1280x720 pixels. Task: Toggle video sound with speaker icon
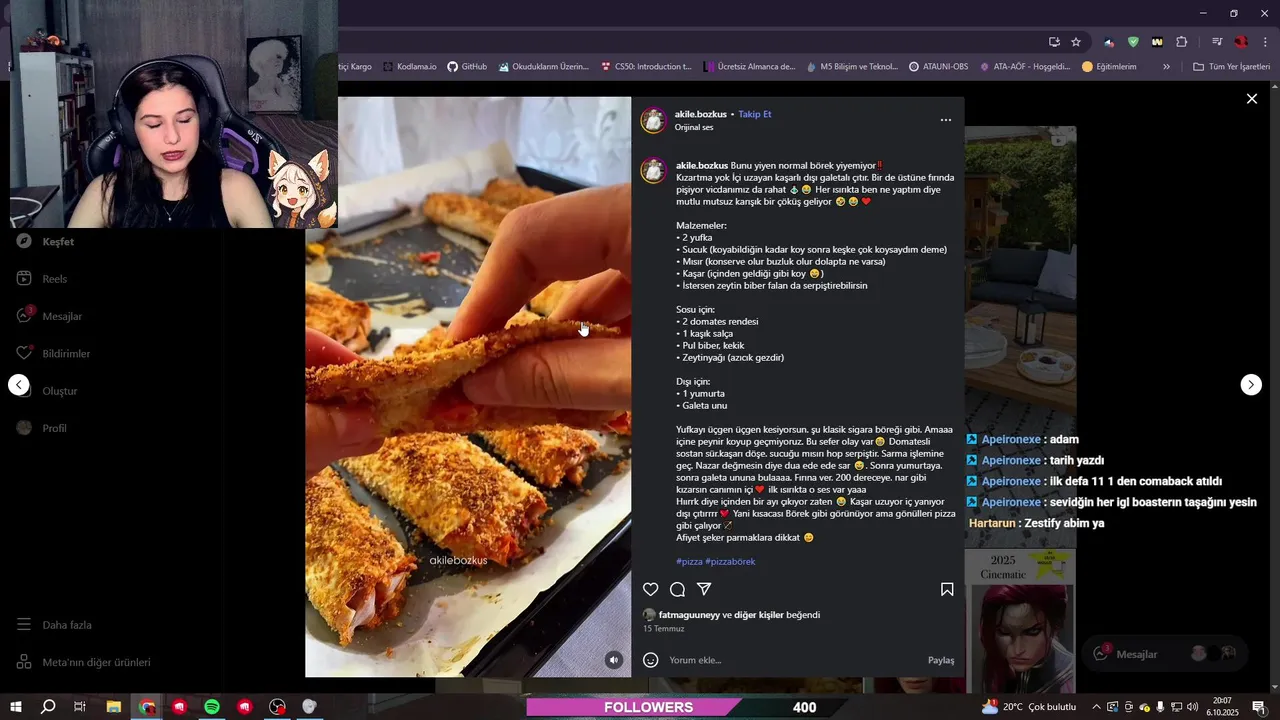coord(614,660)
